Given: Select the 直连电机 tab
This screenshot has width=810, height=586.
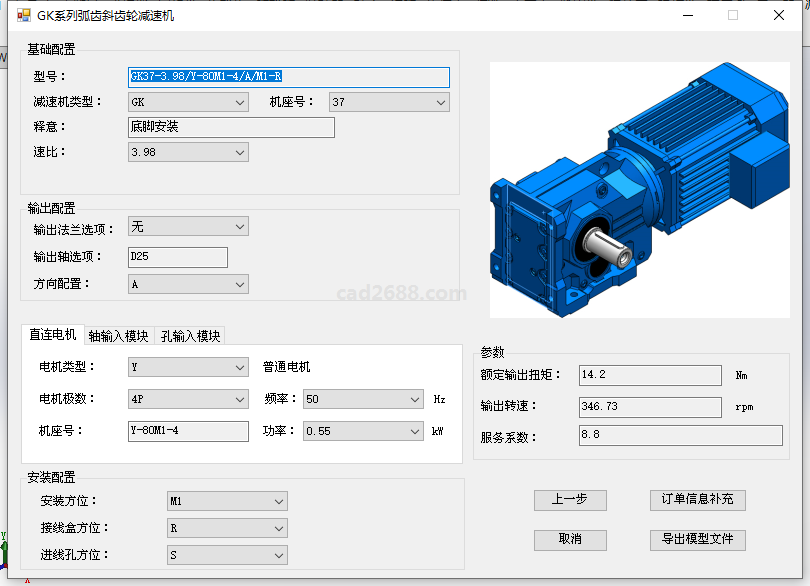Looking at the screenshot, I should pos(52,334).
